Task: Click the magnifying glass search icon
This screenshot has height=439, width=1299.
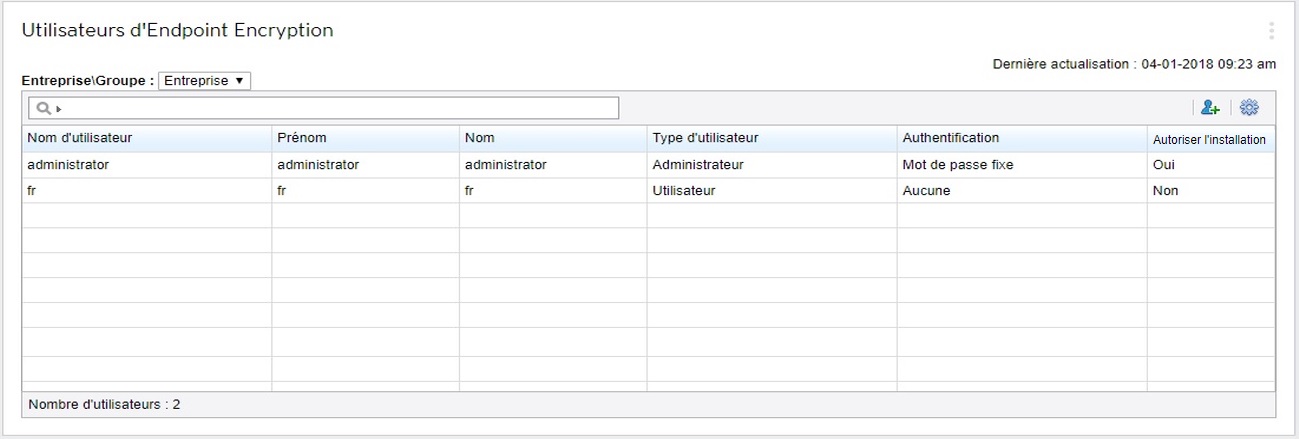Action: point(43,108)
